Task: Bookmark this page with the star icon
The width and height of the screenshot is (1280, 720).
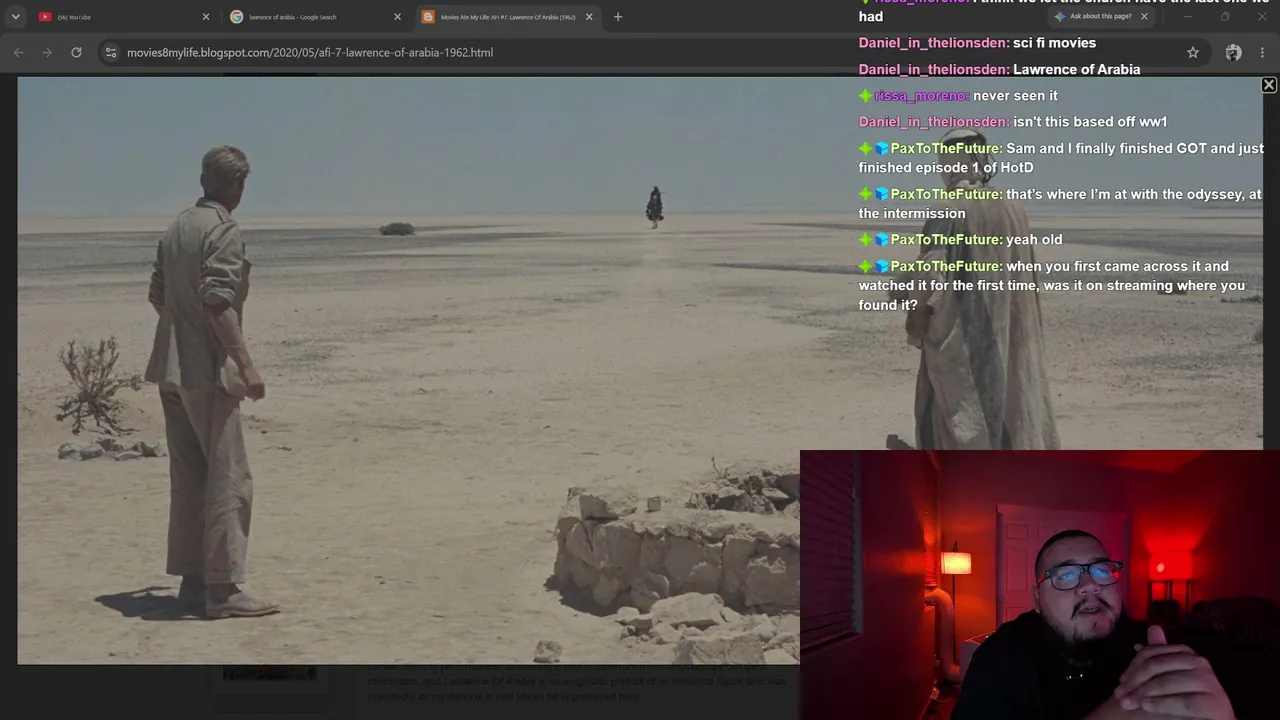Action: [1193, 52]
